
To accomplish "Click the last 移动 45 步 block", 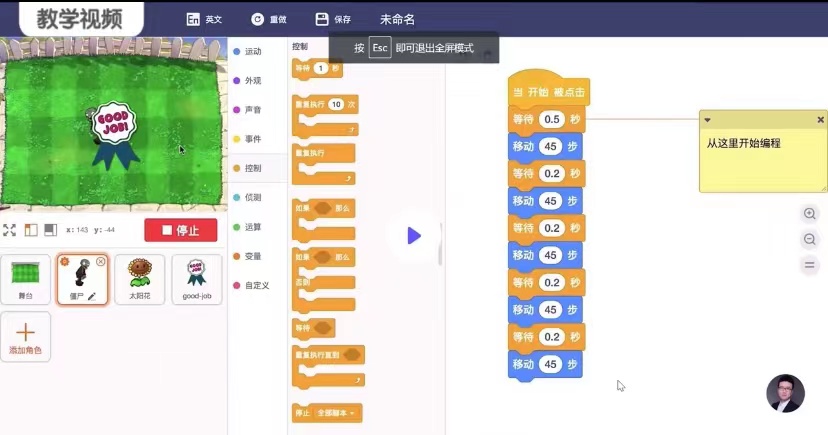I will (545, 364).
